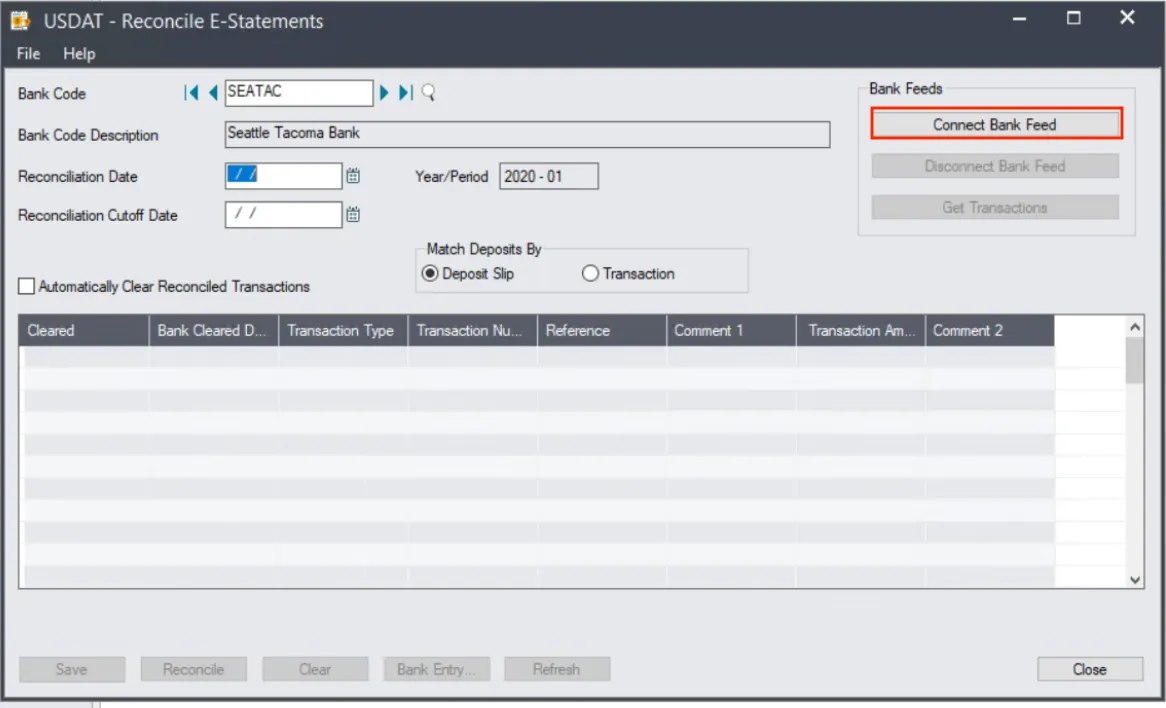The width and height of the screenshot is (1166, 708).
Task: Click the Cleared column header
Action: pos(84,331)
